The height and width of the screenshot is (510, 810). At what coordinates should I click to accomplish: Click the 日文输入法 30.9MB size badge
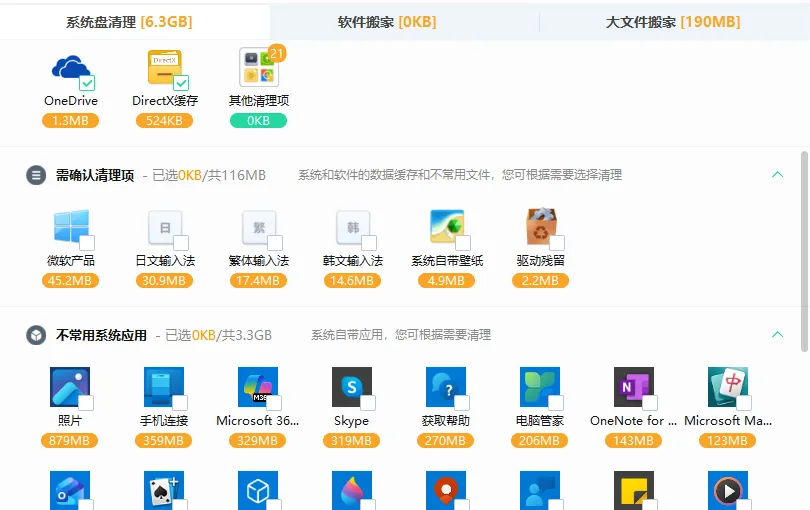click(x=164, y=281)
